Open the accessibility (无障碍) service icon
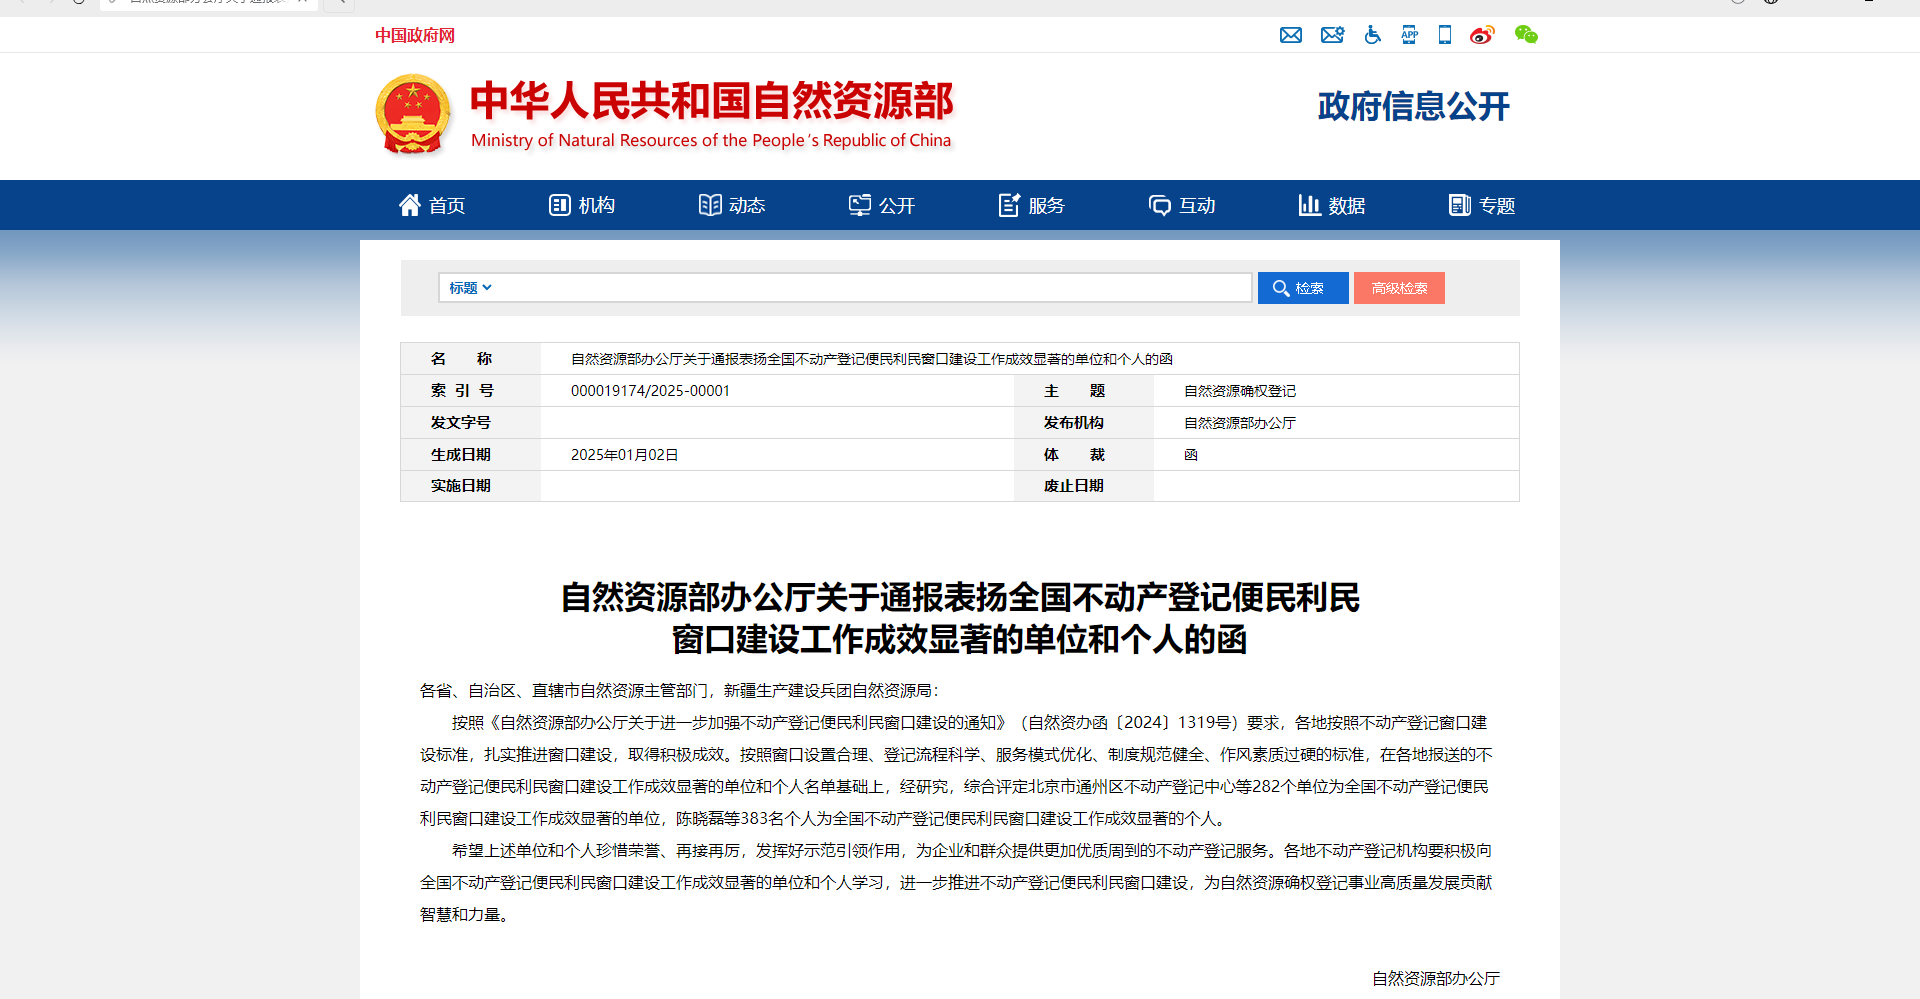This screenshot has width=1920, height=999. pyautogui.click(x=1372, y=35)
